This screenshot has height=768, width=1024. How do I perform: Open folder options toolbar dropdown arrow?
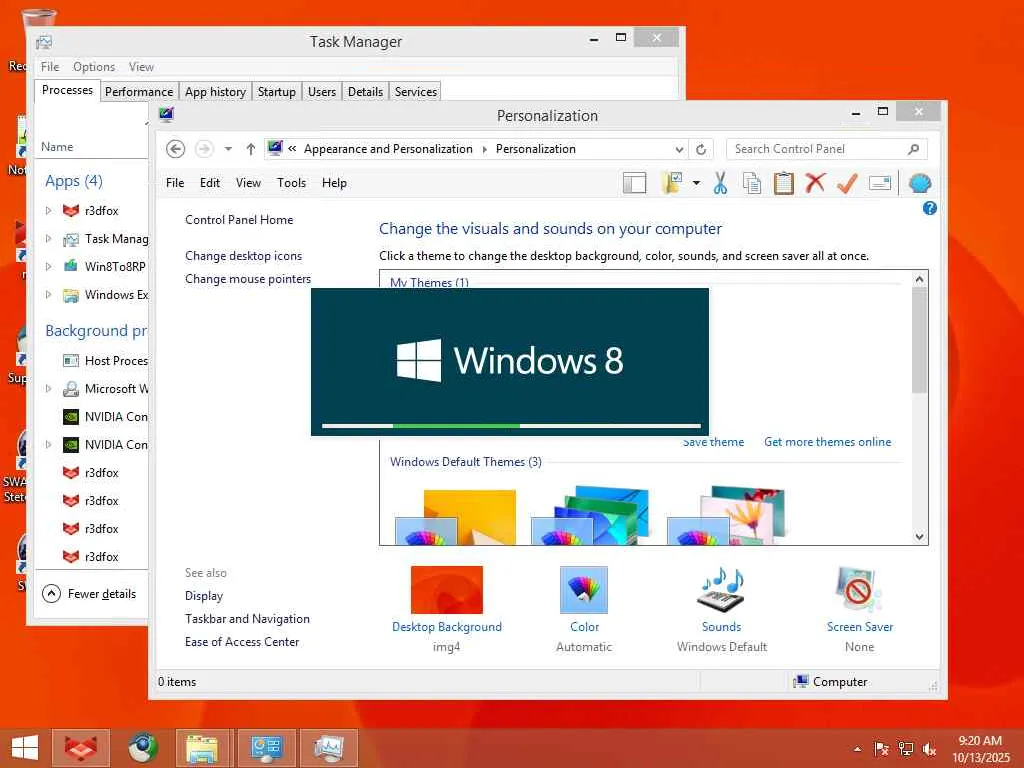coord(696,184)
